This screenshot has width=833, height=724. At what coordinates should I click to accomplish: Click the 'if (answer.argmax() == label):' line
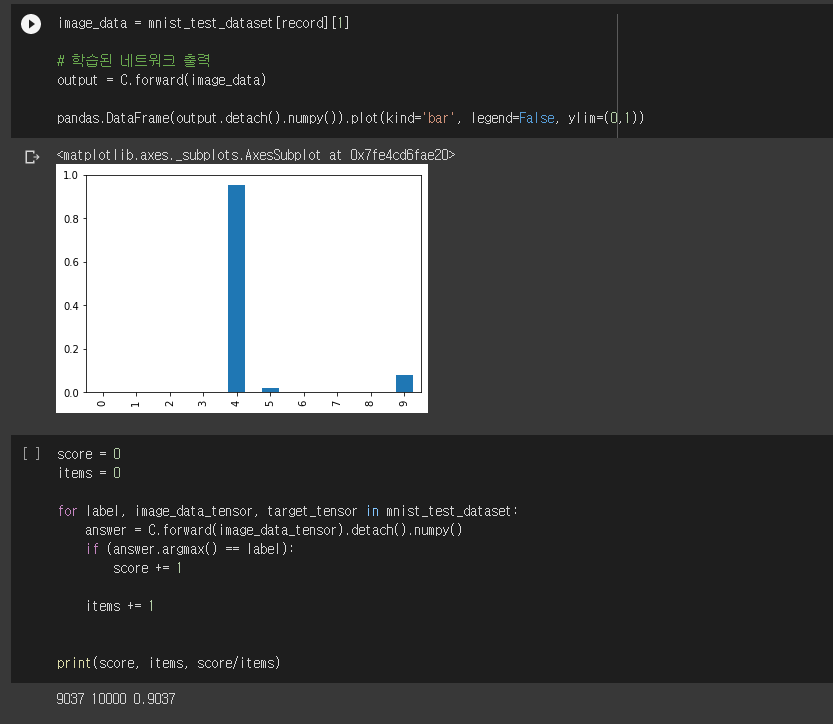(x=190, y=549)
